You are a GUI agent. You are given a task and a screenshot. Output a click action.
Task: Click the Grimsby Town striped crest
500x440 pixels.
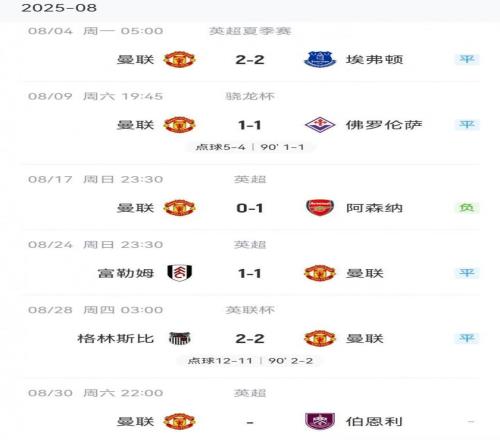pos(180,338)
